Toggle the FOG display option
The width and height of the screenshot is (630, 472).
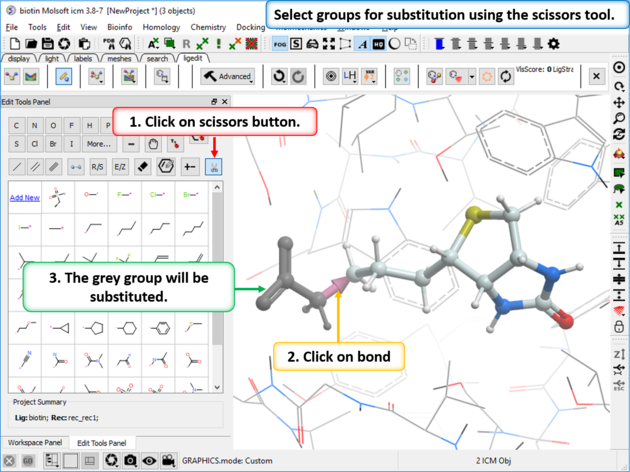[x=279, y=44]
